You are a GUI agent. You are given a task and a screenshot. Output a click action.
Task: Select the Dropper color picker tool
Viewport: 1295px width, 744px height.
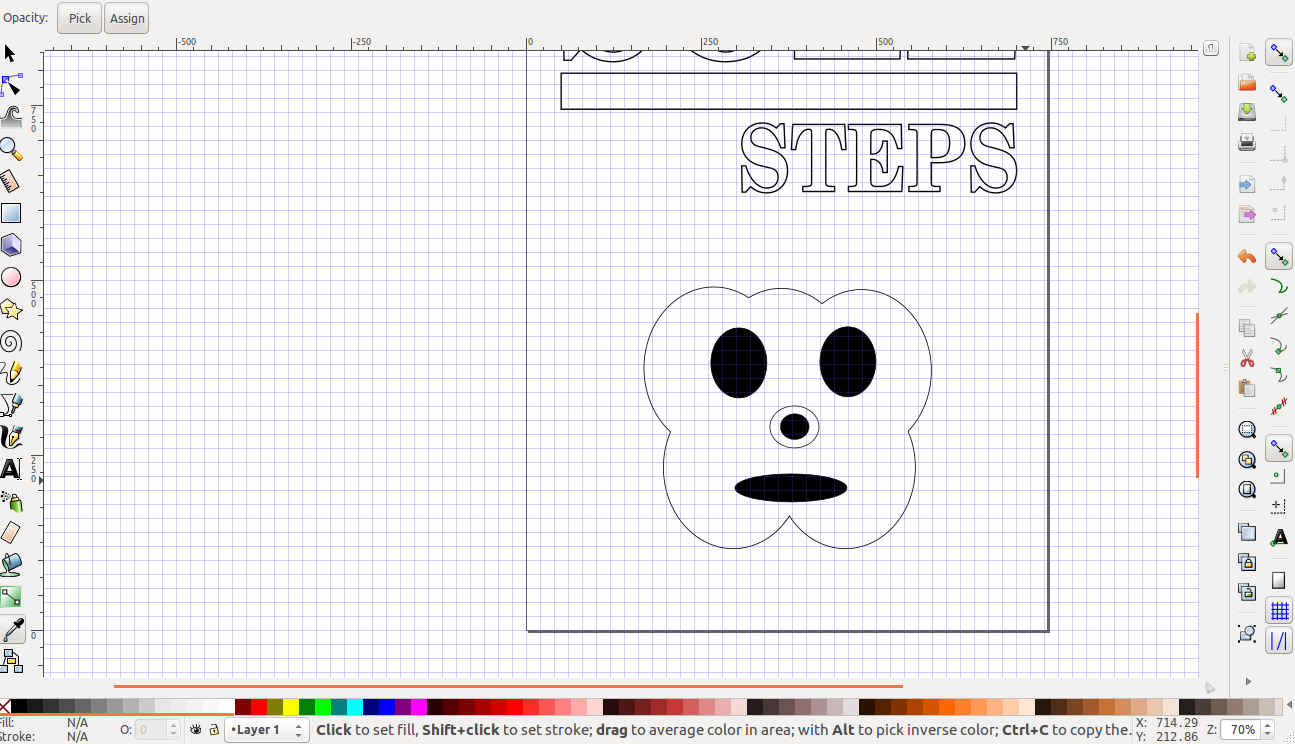(11, 629)
